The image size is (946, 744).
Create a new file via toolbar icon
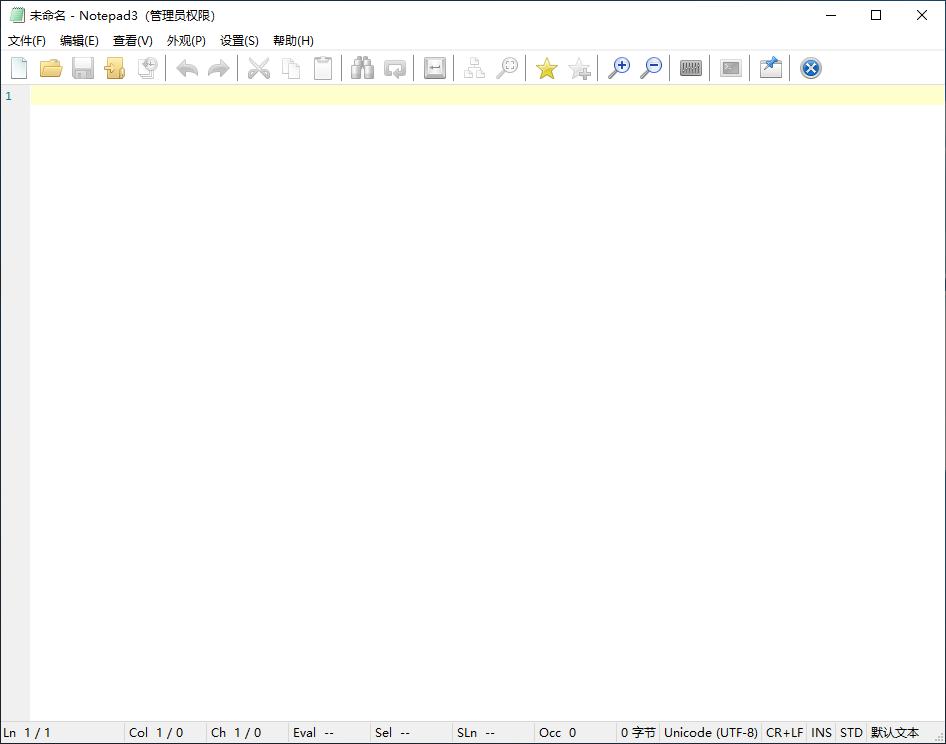pos(18,67)
